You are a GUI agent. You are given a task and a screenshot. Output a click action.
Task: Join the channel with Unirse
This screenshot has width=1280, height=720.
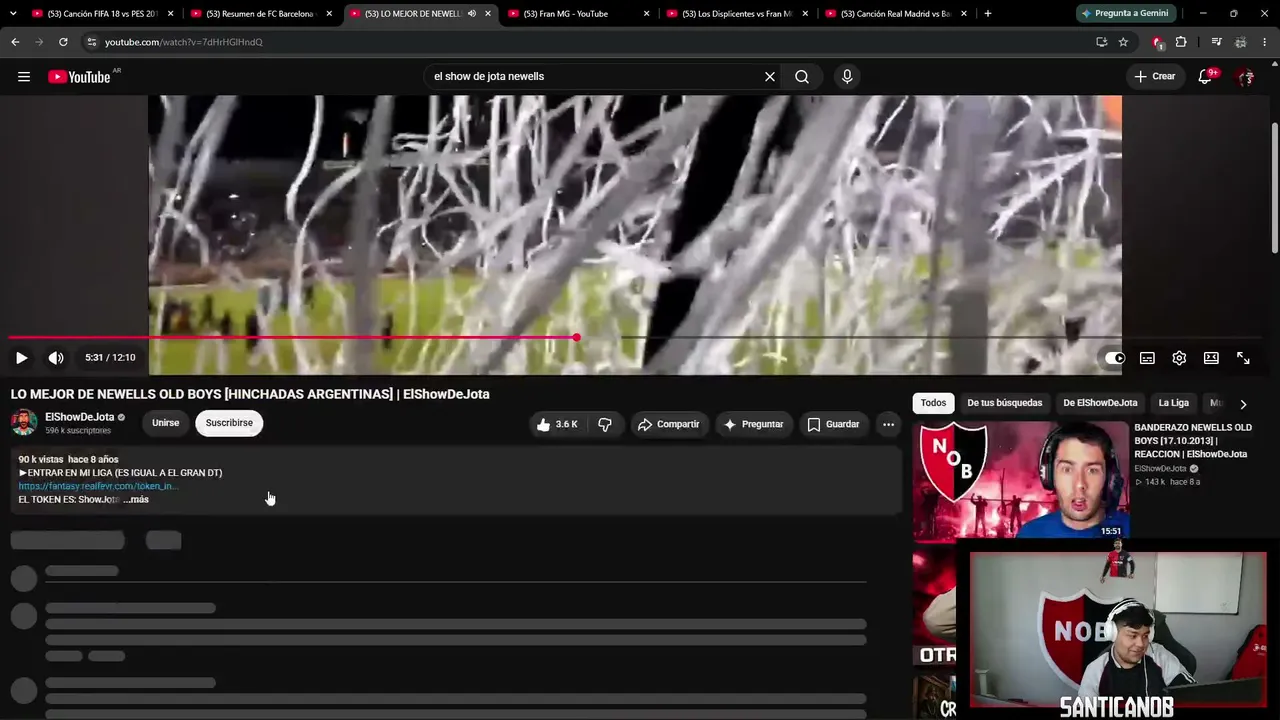[x=166, y=423]
